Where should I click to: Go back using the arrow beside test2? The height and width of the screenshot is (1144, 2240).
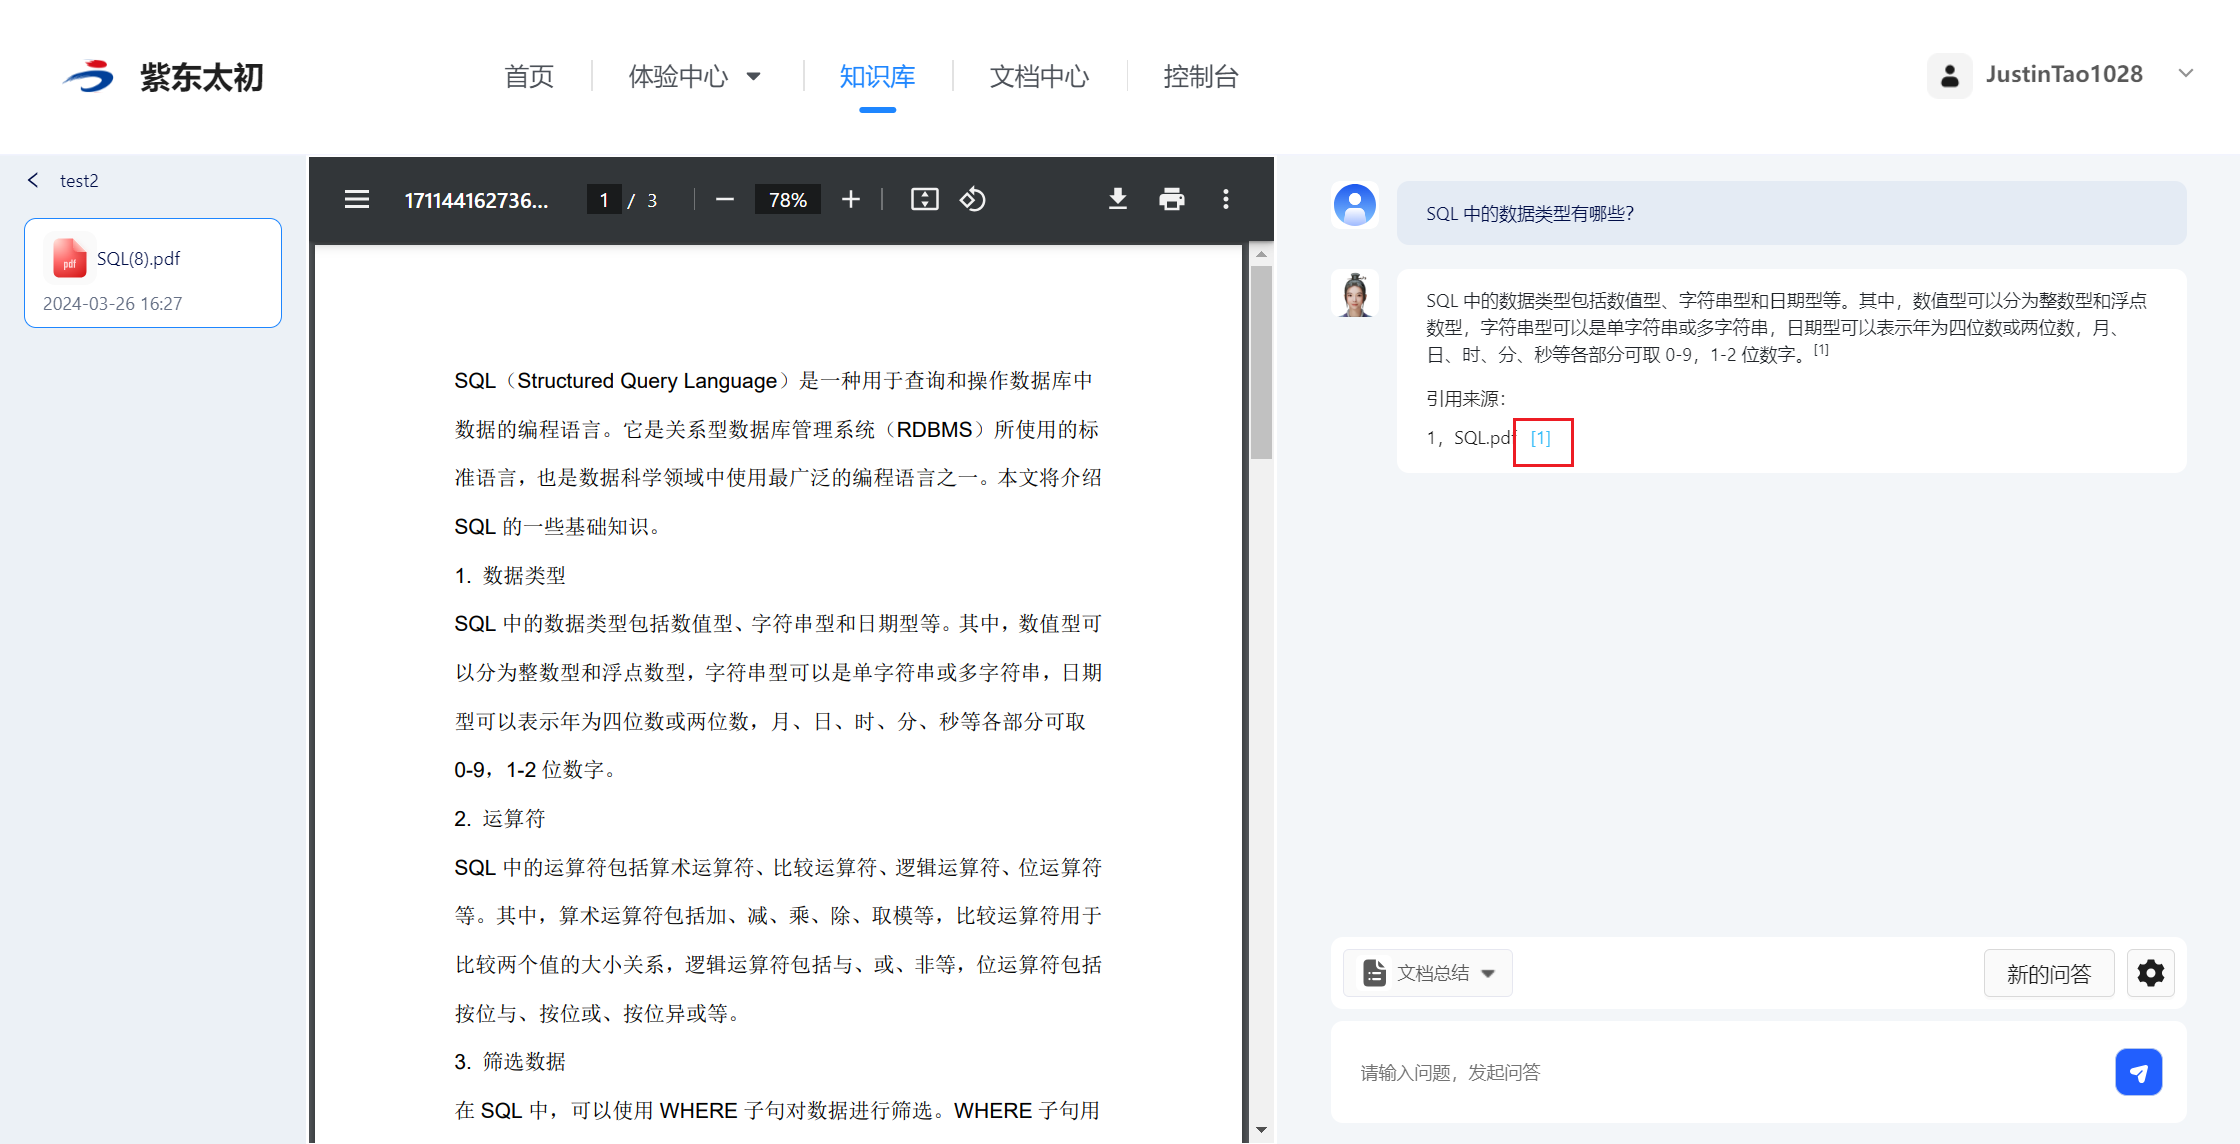(x=33, y=180)
